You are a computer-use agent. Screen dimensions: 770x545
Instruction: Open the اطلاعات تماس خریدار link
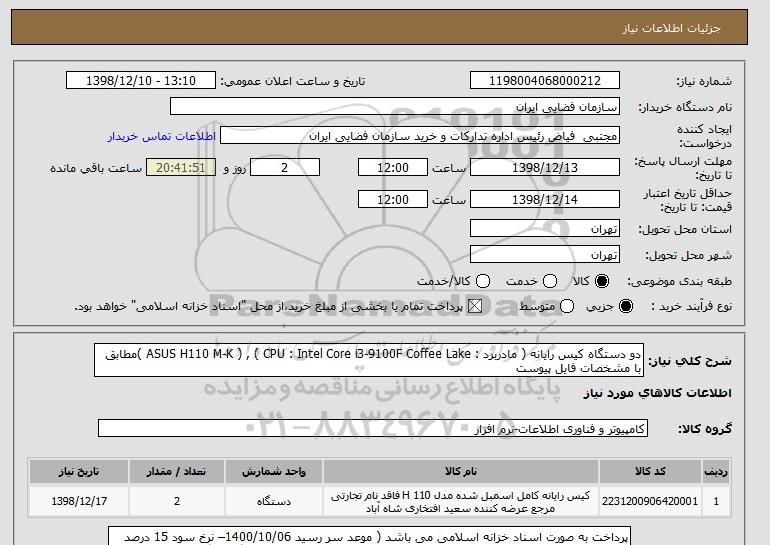click(x=162, y=136)
